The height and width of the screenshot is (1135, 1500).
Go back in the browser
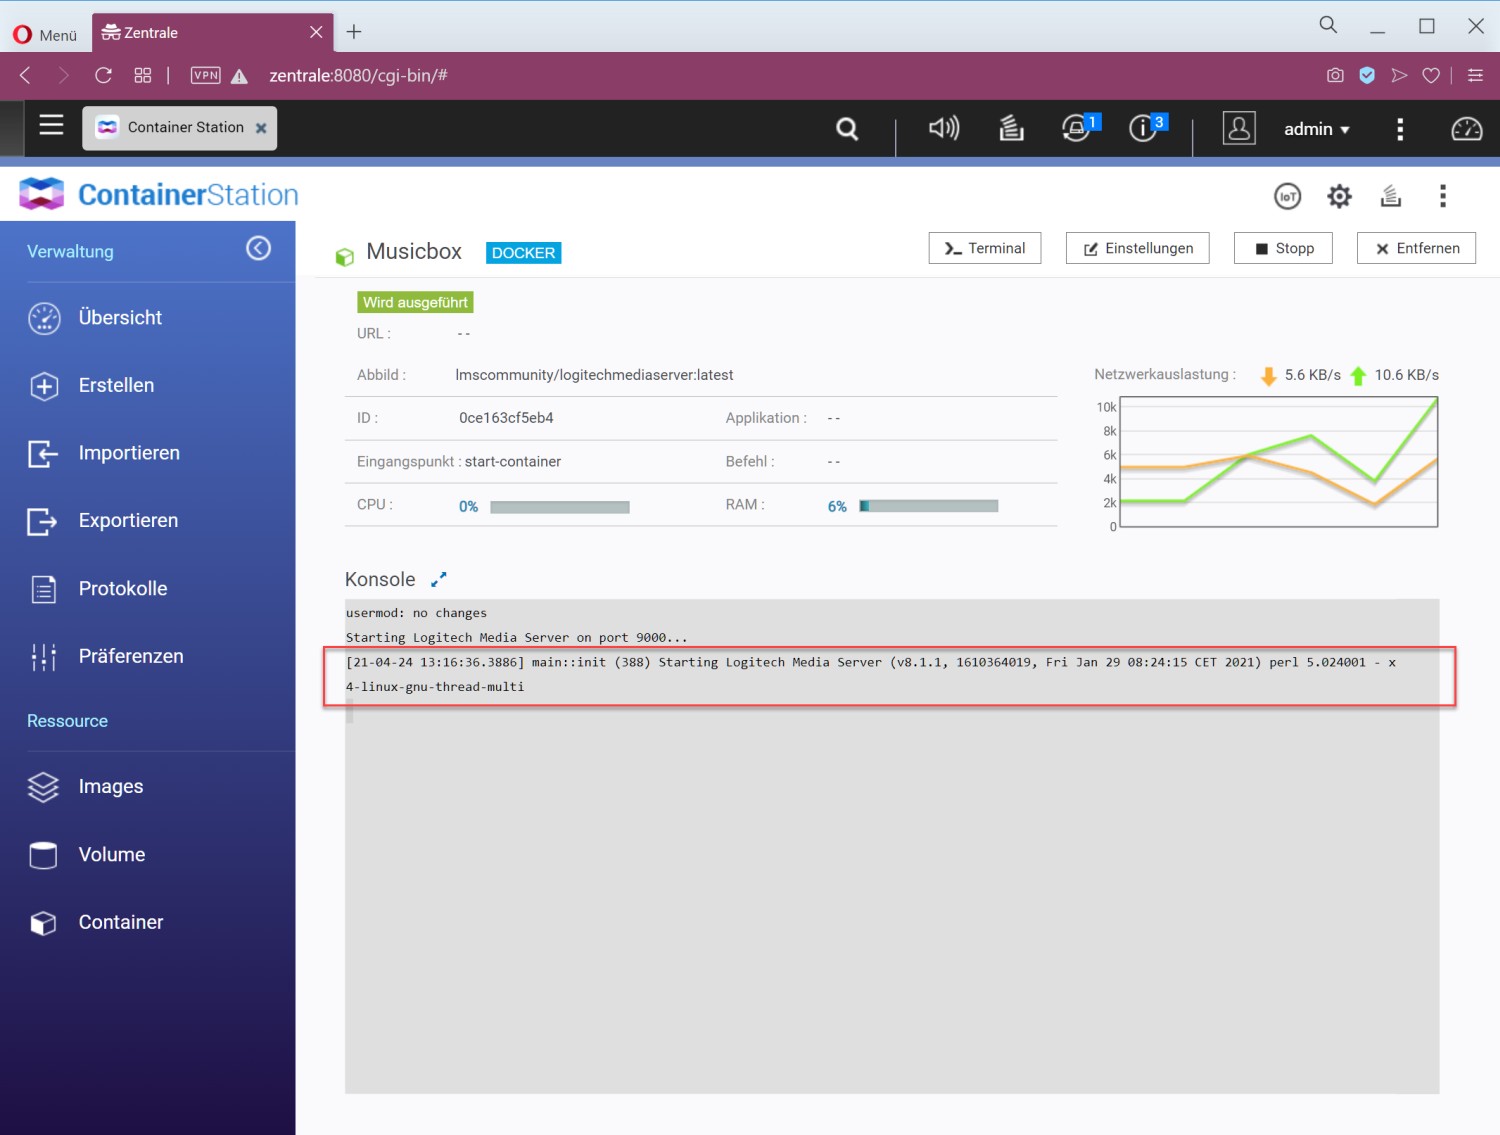[25, 76]
